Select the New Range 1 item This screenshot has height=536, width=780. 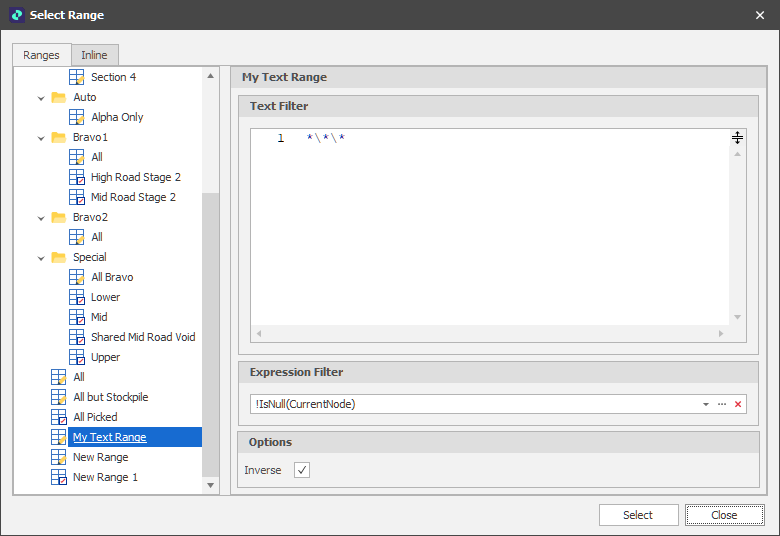pos(105,477)
